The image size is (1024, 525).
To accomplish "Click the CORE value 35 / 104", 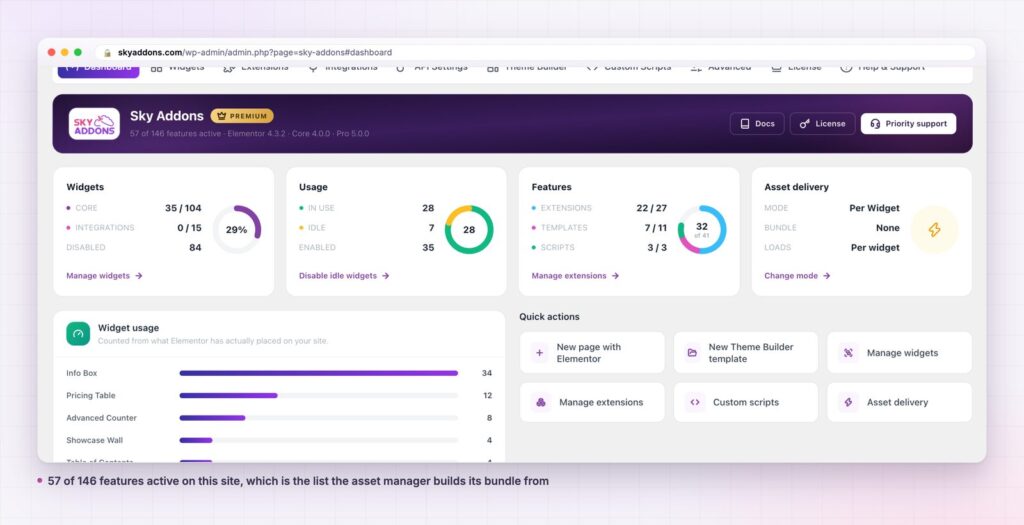I will coord(183,208).
